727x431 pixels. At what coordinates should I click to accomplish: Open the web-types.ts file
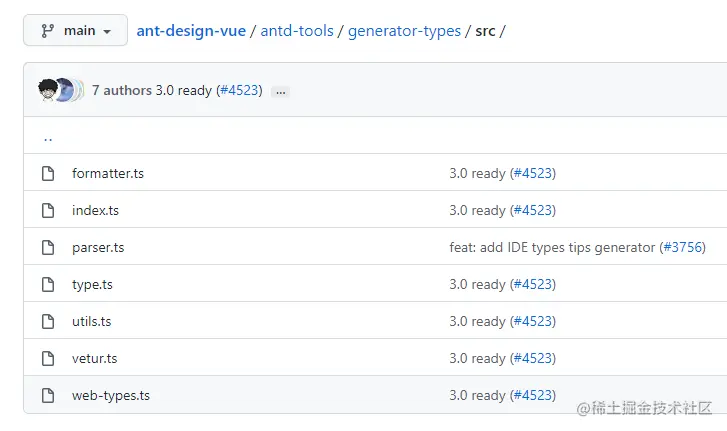[111, 395]
